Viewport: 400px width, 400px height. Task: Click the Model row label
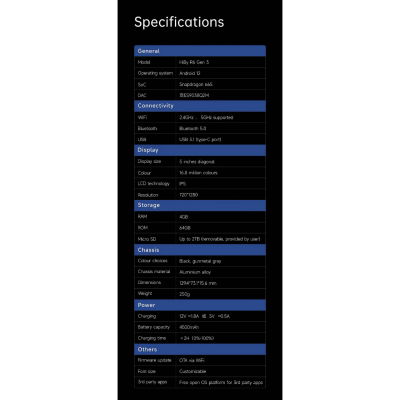tap(144, 62)
